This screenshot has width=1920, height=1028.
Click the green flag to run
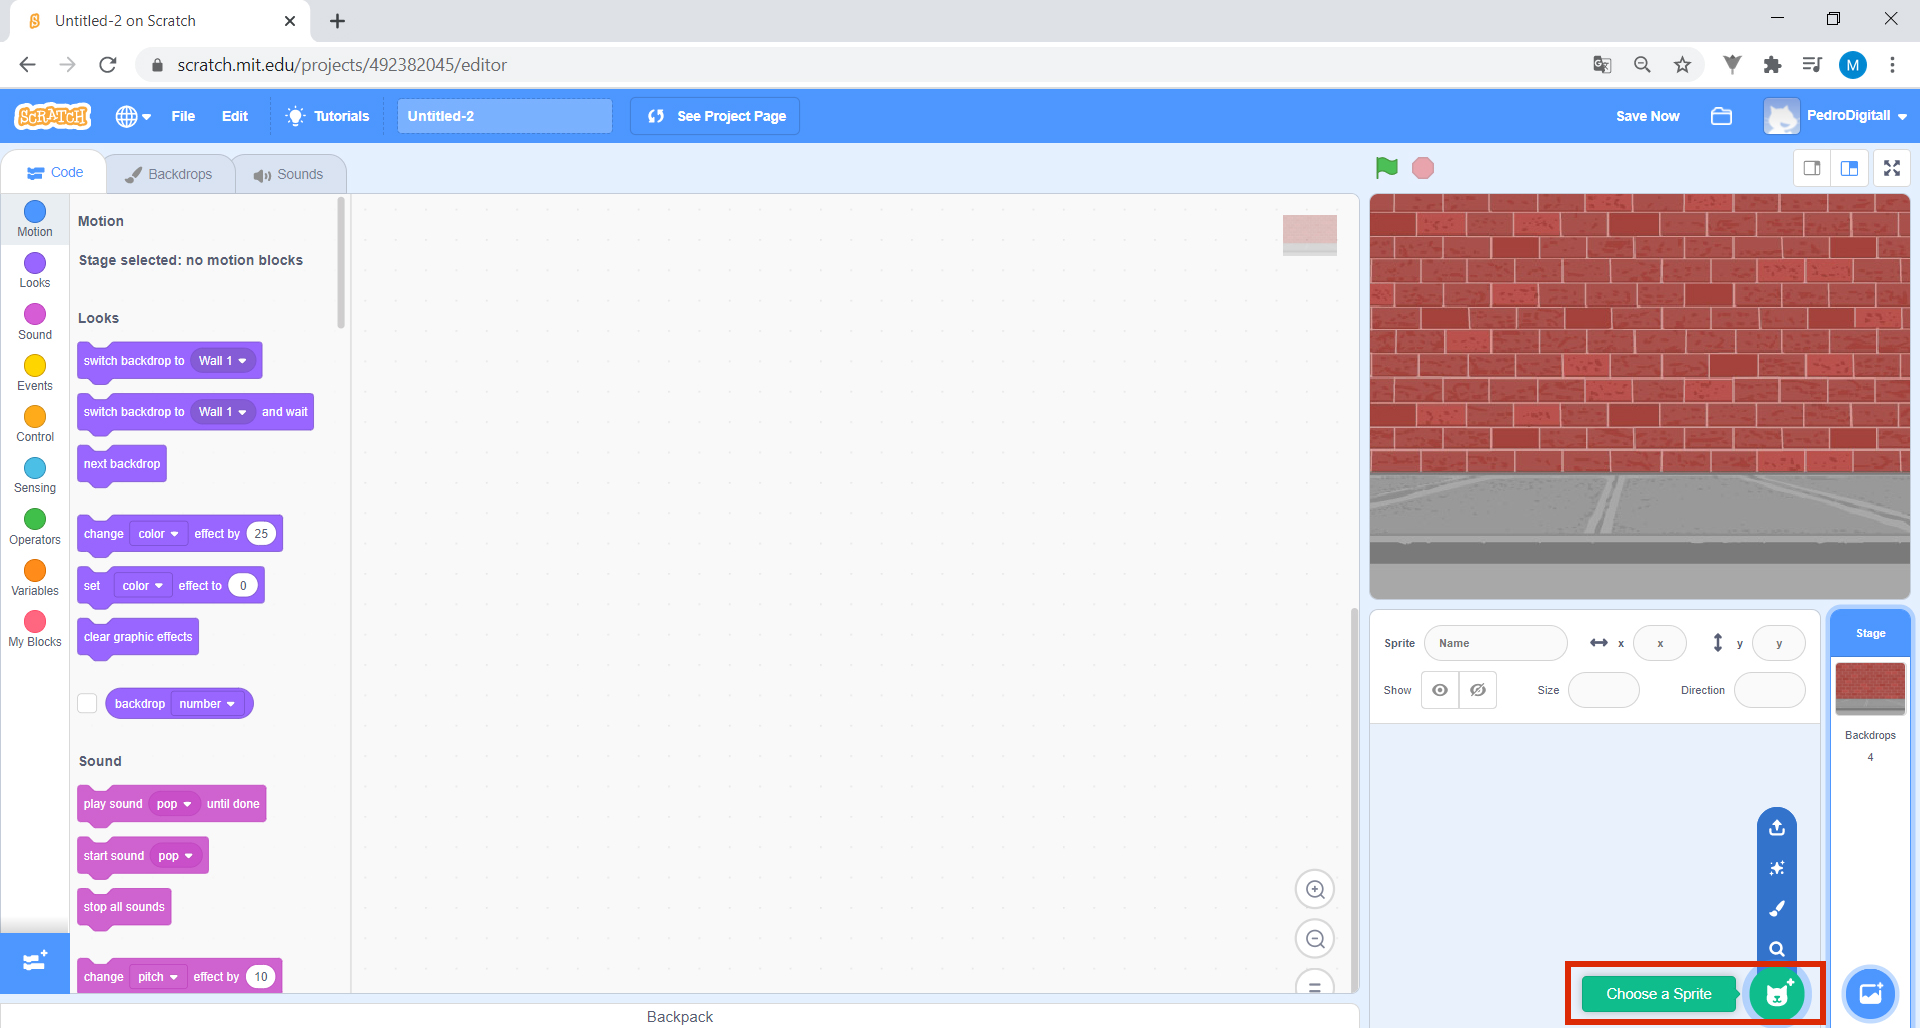click(x=1386, y=168)
